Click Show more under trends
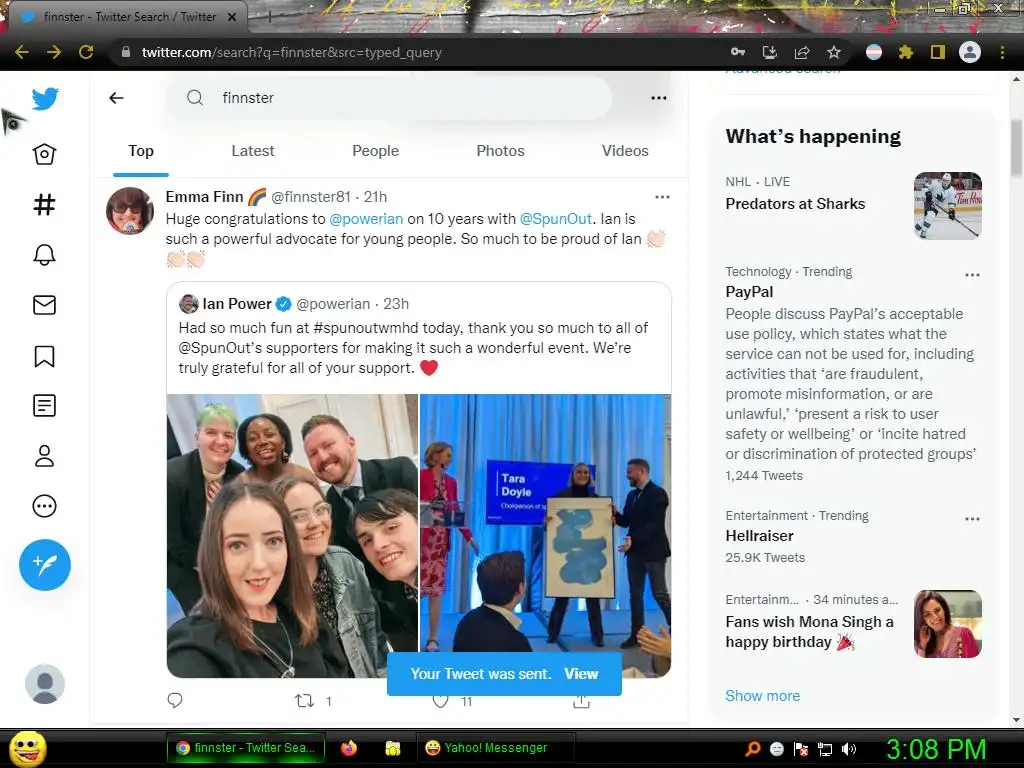Image resolution: width=1024 pixels, height=768 pixels. 762,696
